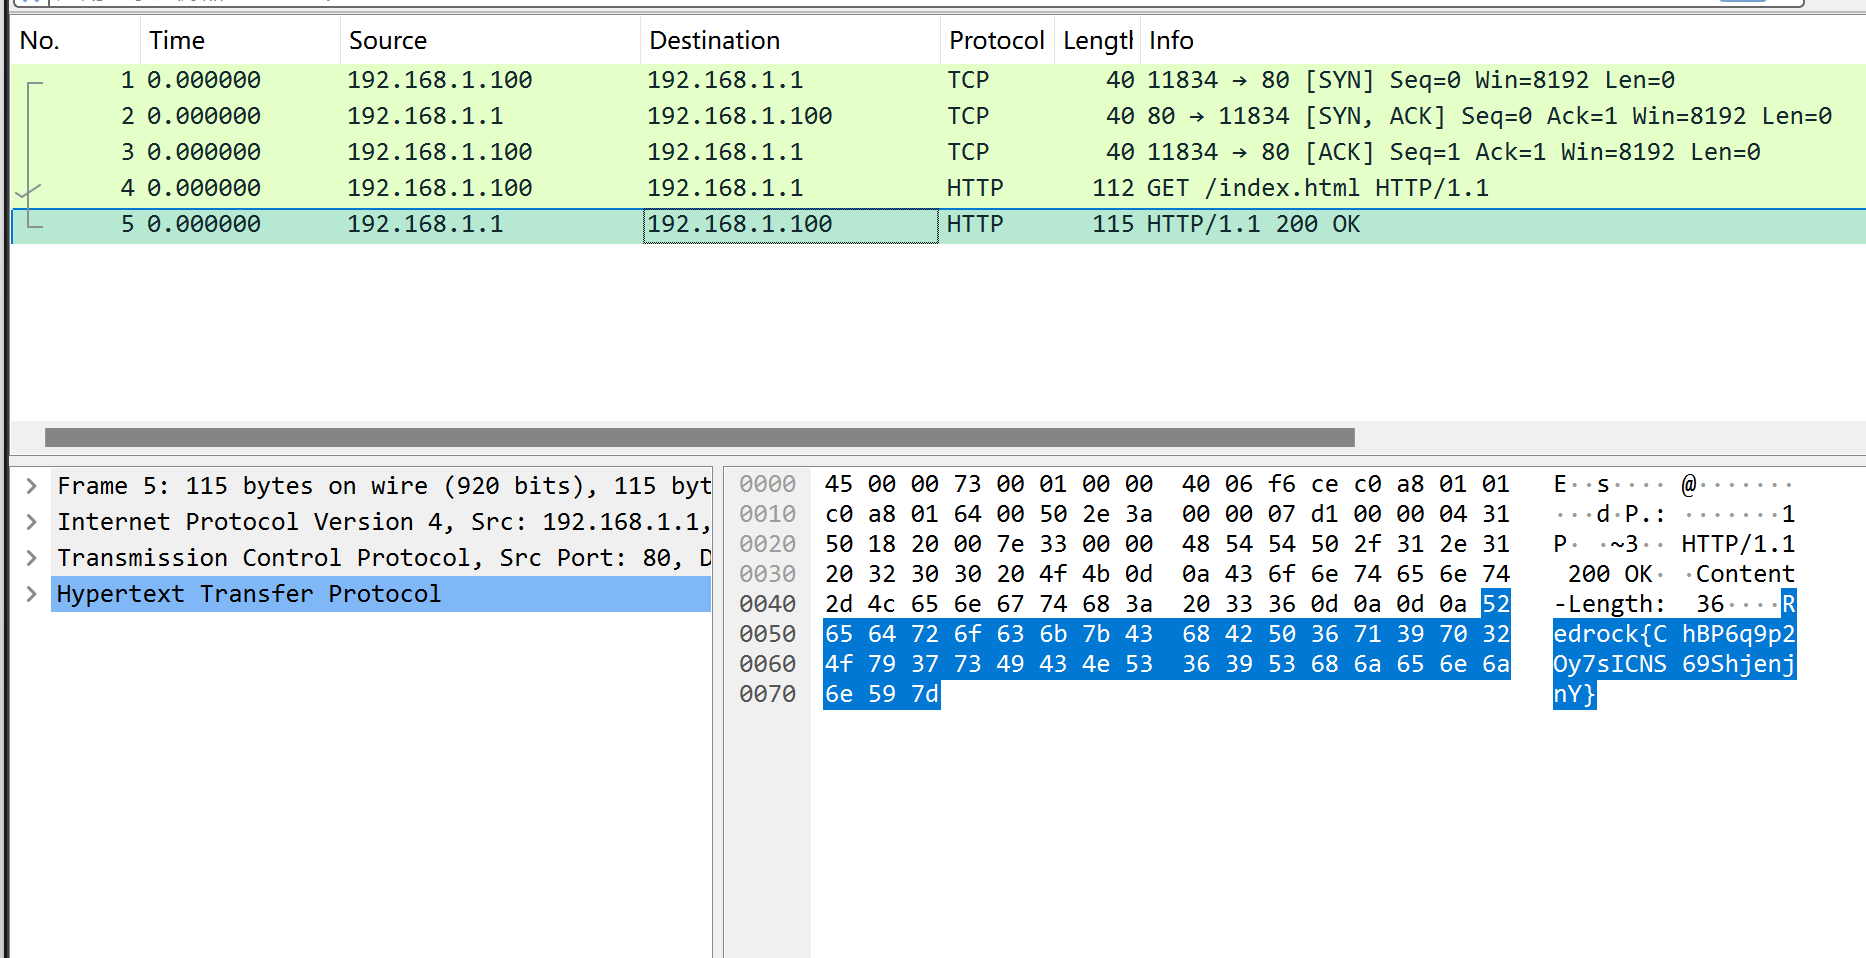1866x958 pixels.
Task: Click the Destination column header
Action: [x=714, y=41]
